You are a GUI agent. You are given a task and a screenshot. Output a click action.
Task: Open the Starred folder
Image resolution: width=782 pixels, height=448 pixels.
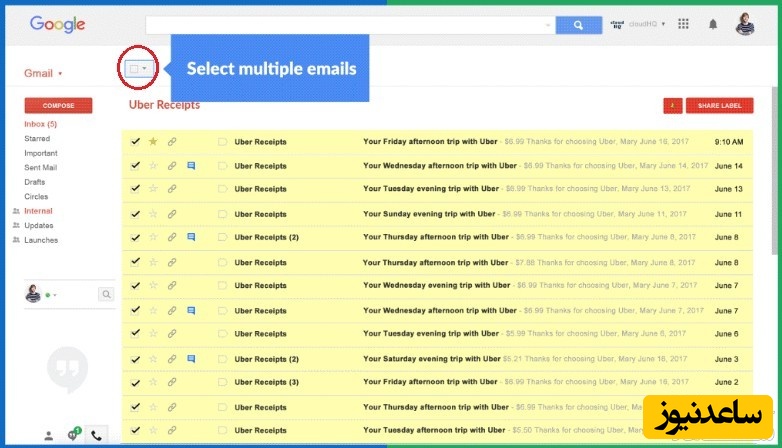tap(37, 139)
